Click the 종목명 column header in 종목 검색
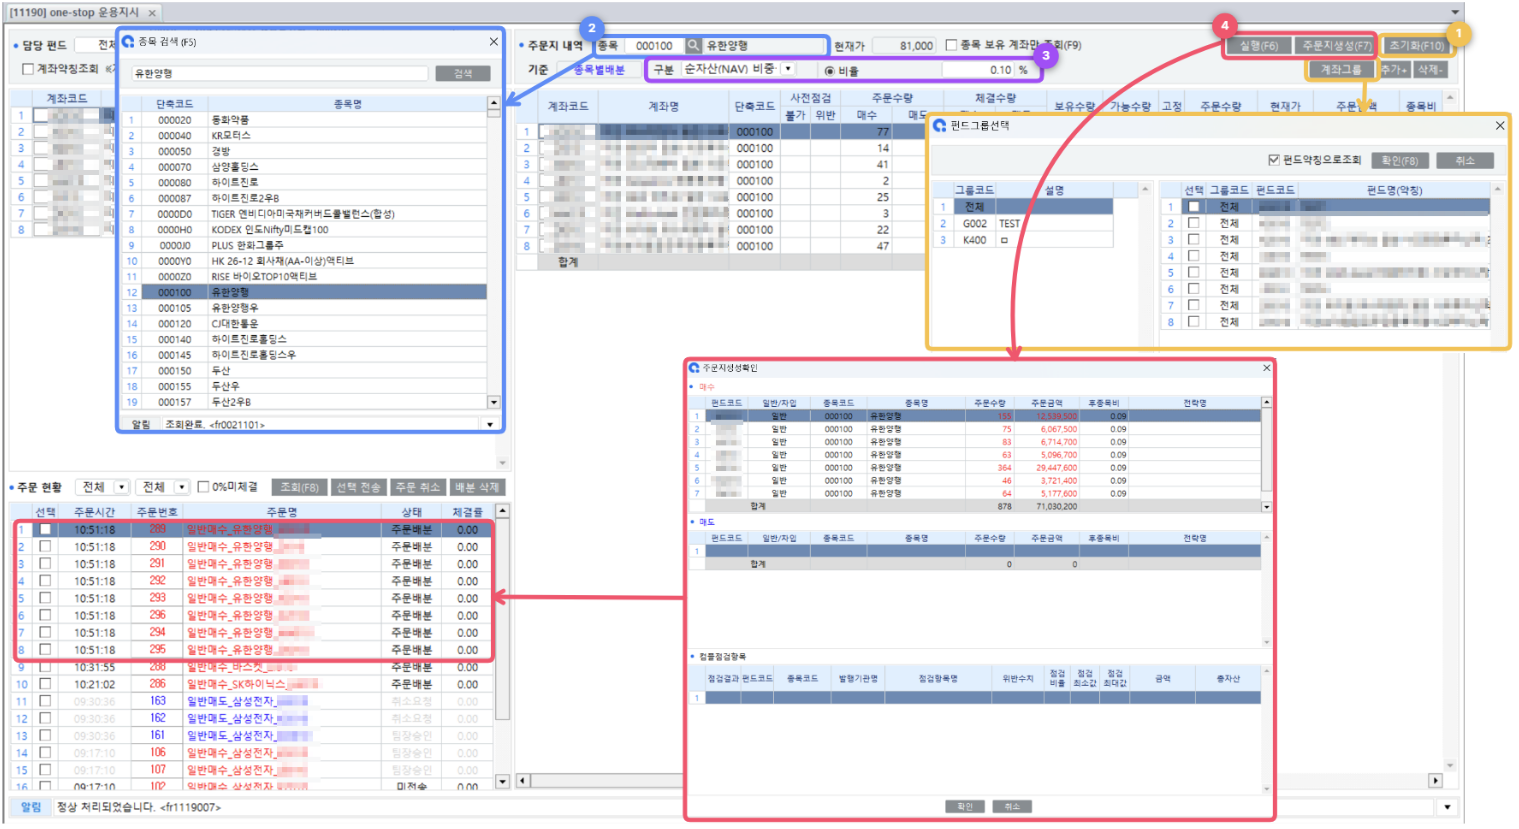The width and height of the screenshot is (1519, 829). (x=347, y=103)
